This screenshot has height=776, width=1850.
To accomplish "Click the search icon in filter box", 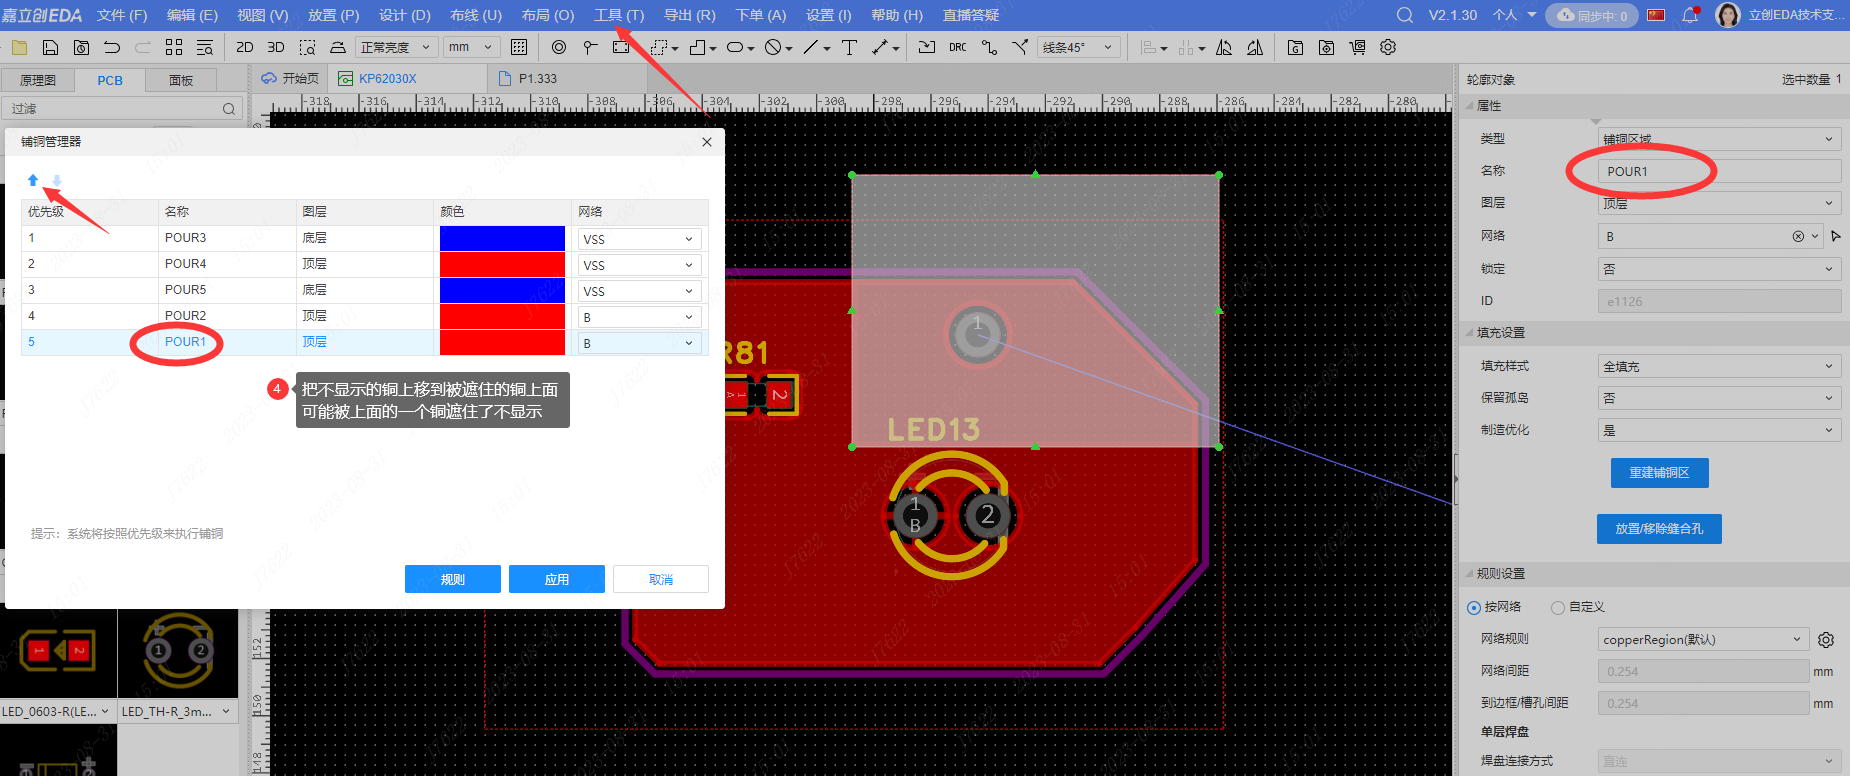I will coord(229,109).
